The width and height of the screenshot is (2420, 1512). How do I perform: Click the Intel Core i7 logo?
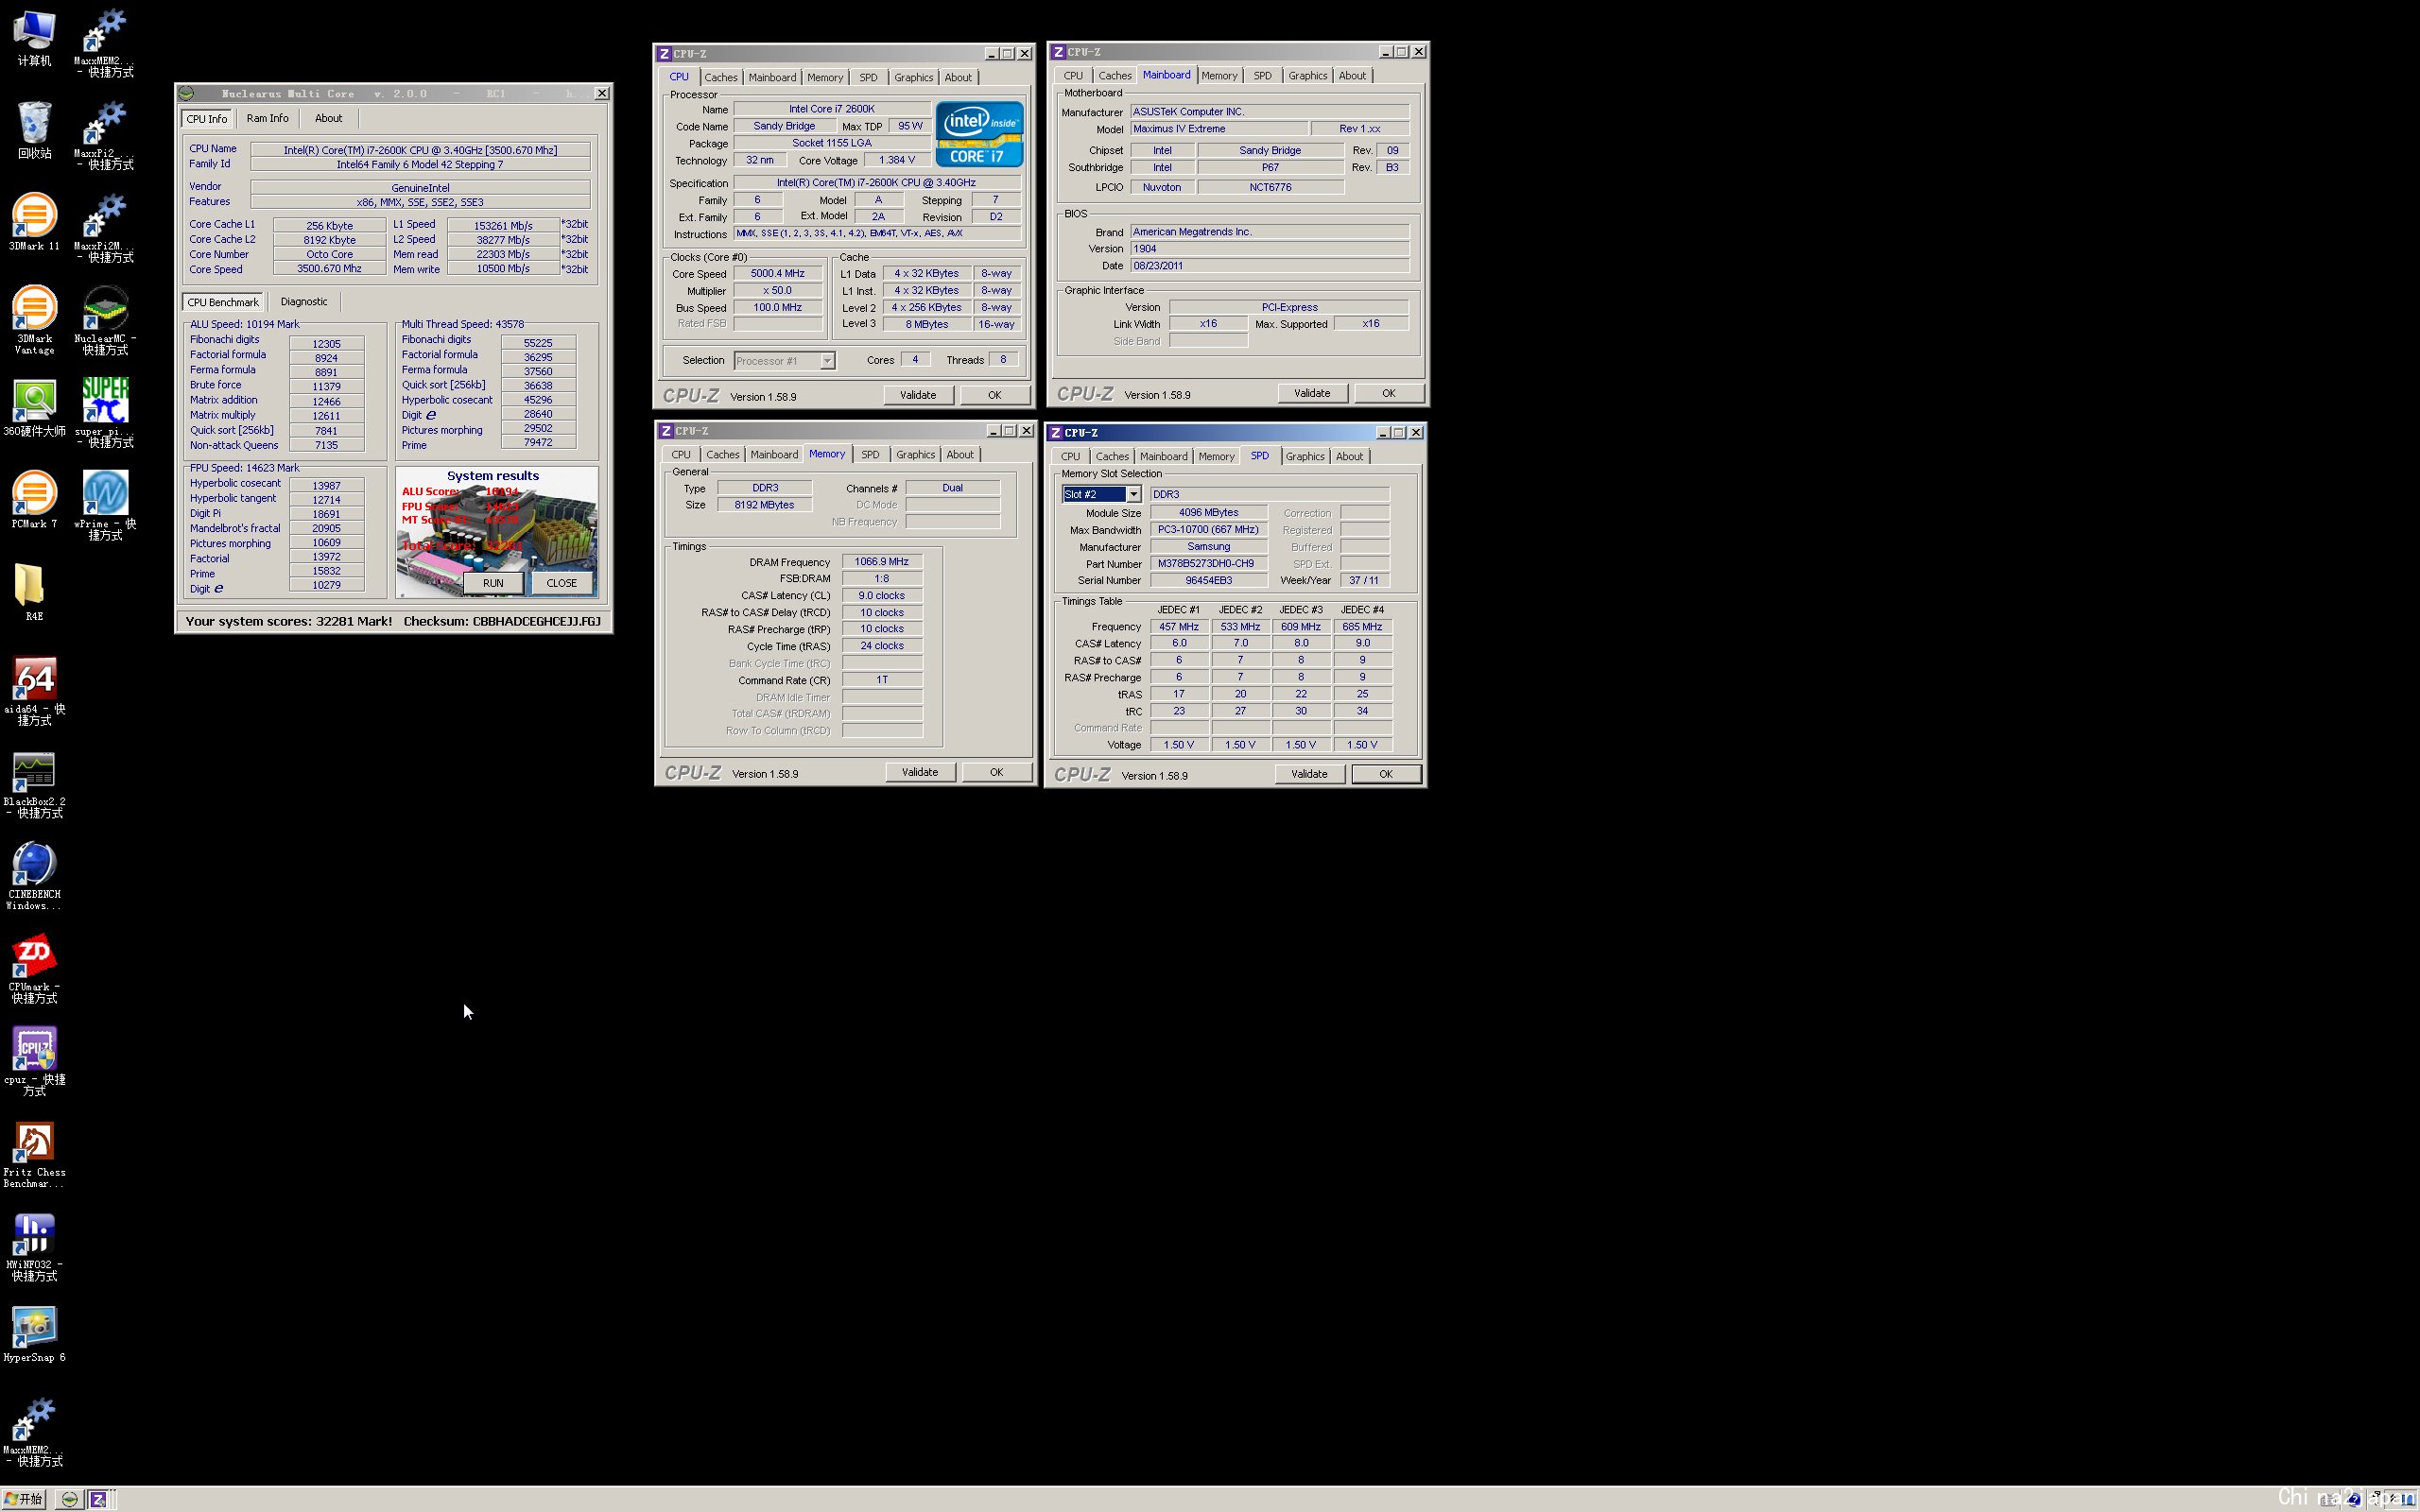(979, 134)
